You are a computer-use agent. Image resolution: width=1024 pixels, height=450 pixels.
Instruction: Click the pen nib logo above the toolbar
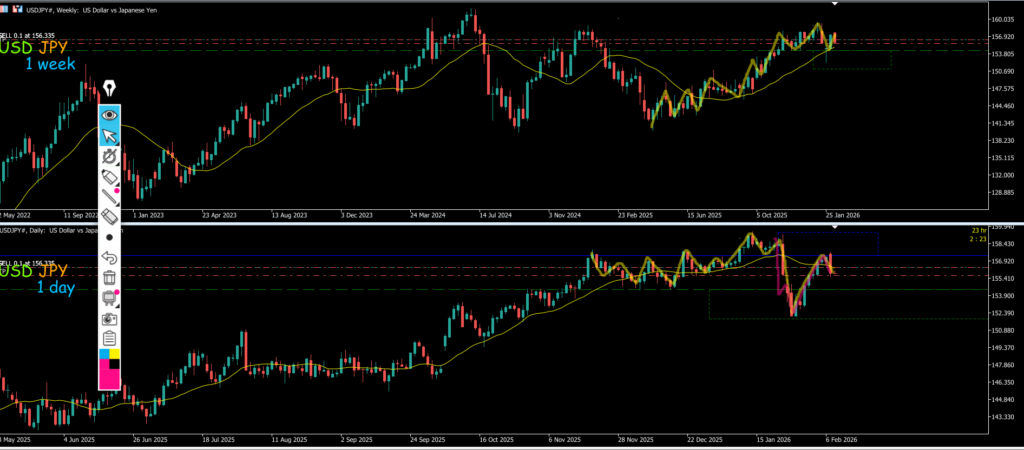(110, 90)
